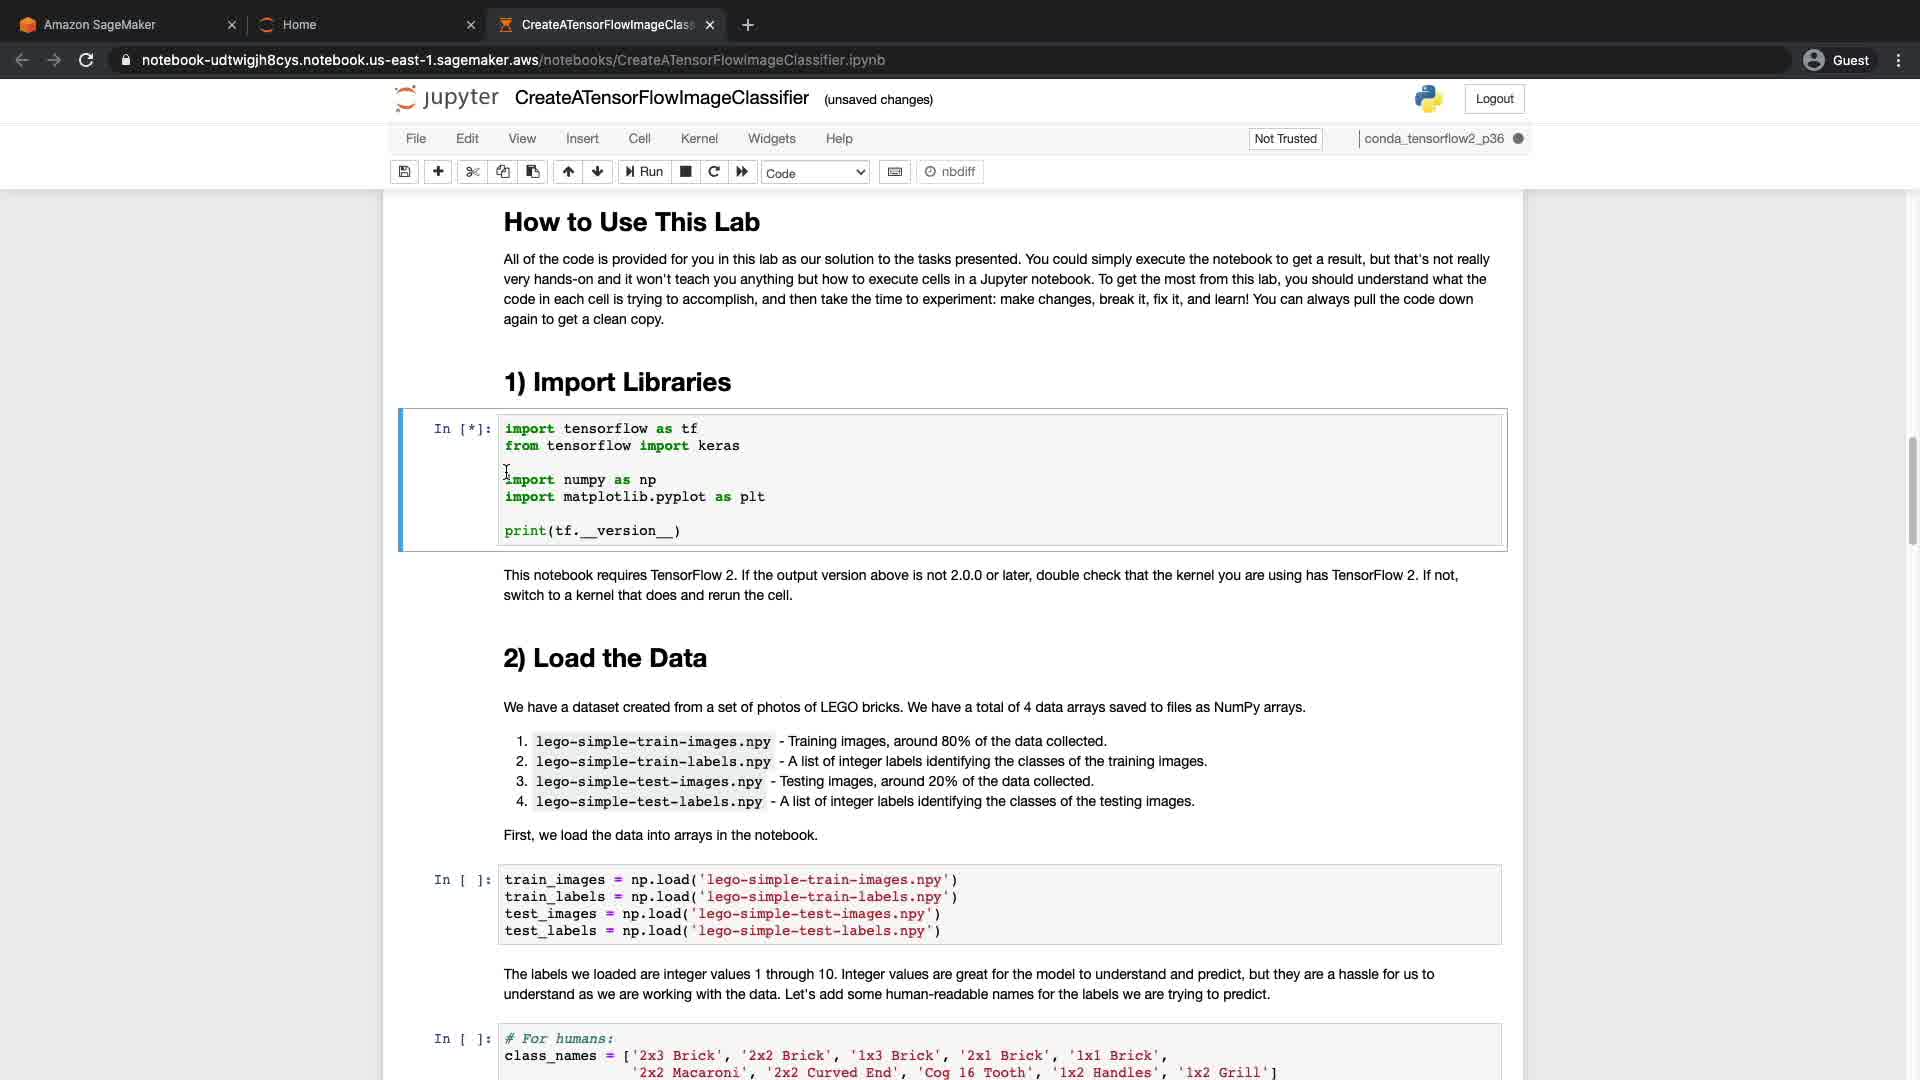Open the cell type Code dropdown
Viewport: 1920px width, 1080px height.
815,173
